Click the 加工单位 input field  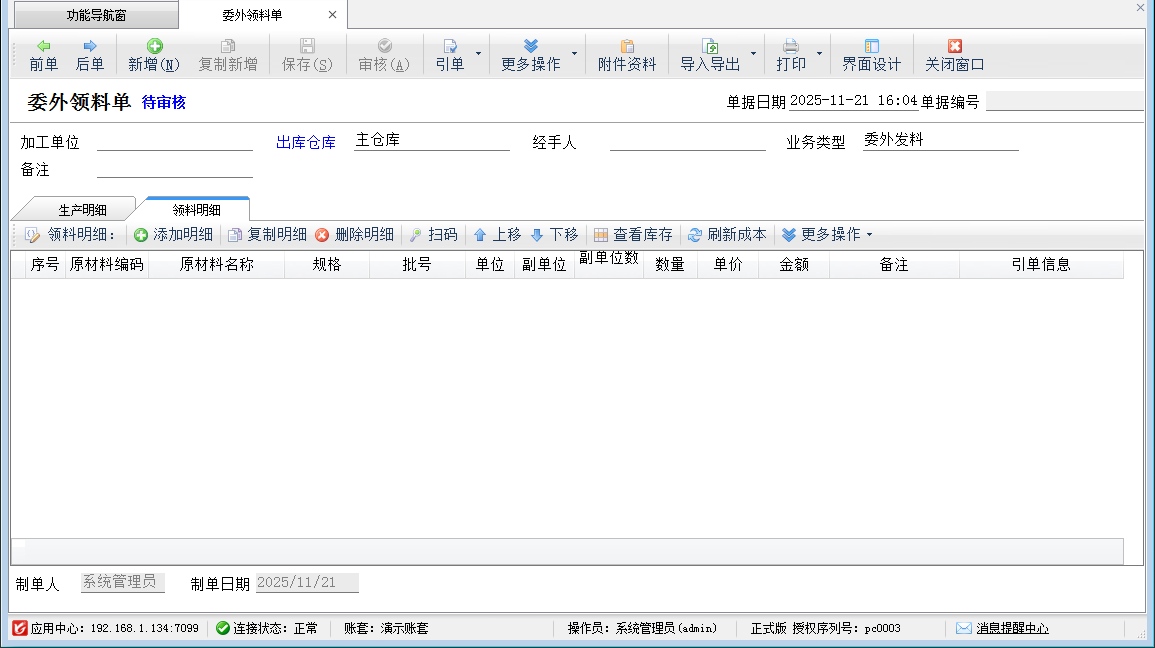[174, 141]
